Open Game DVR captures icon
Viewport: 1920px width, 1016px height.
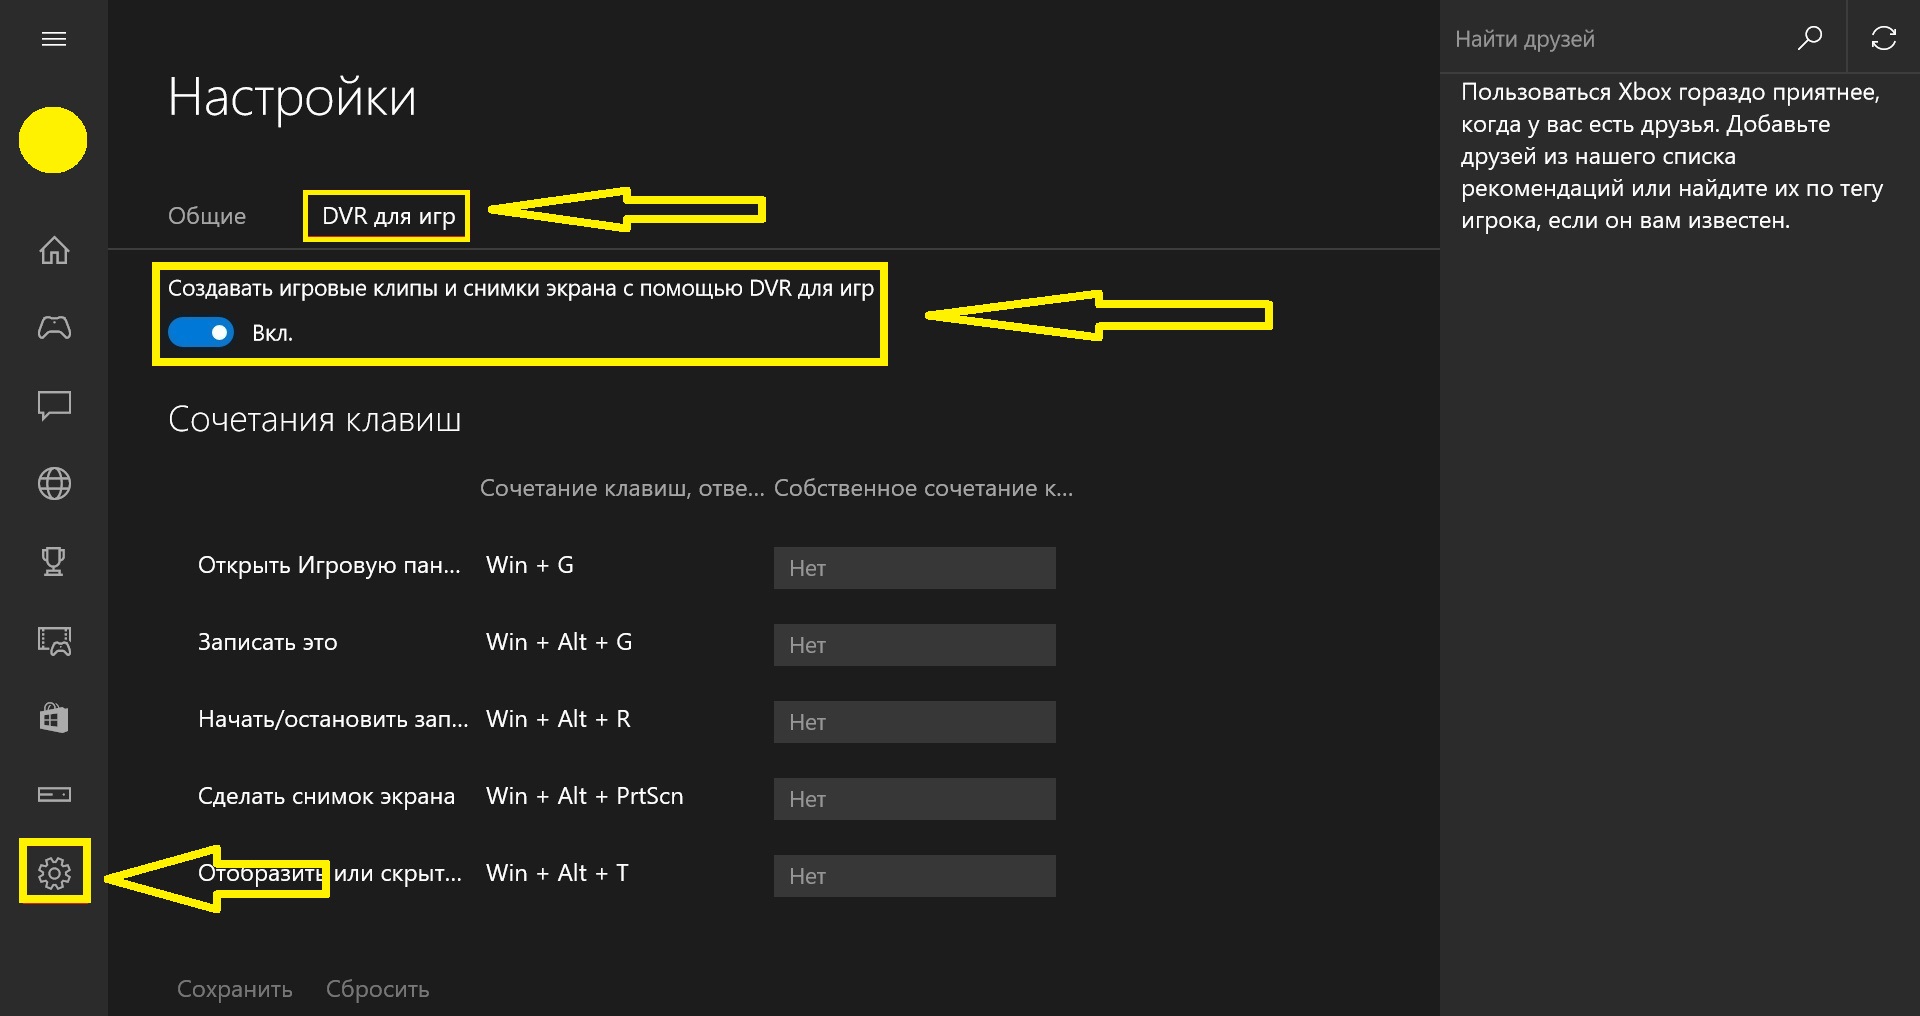click(54, 640)
